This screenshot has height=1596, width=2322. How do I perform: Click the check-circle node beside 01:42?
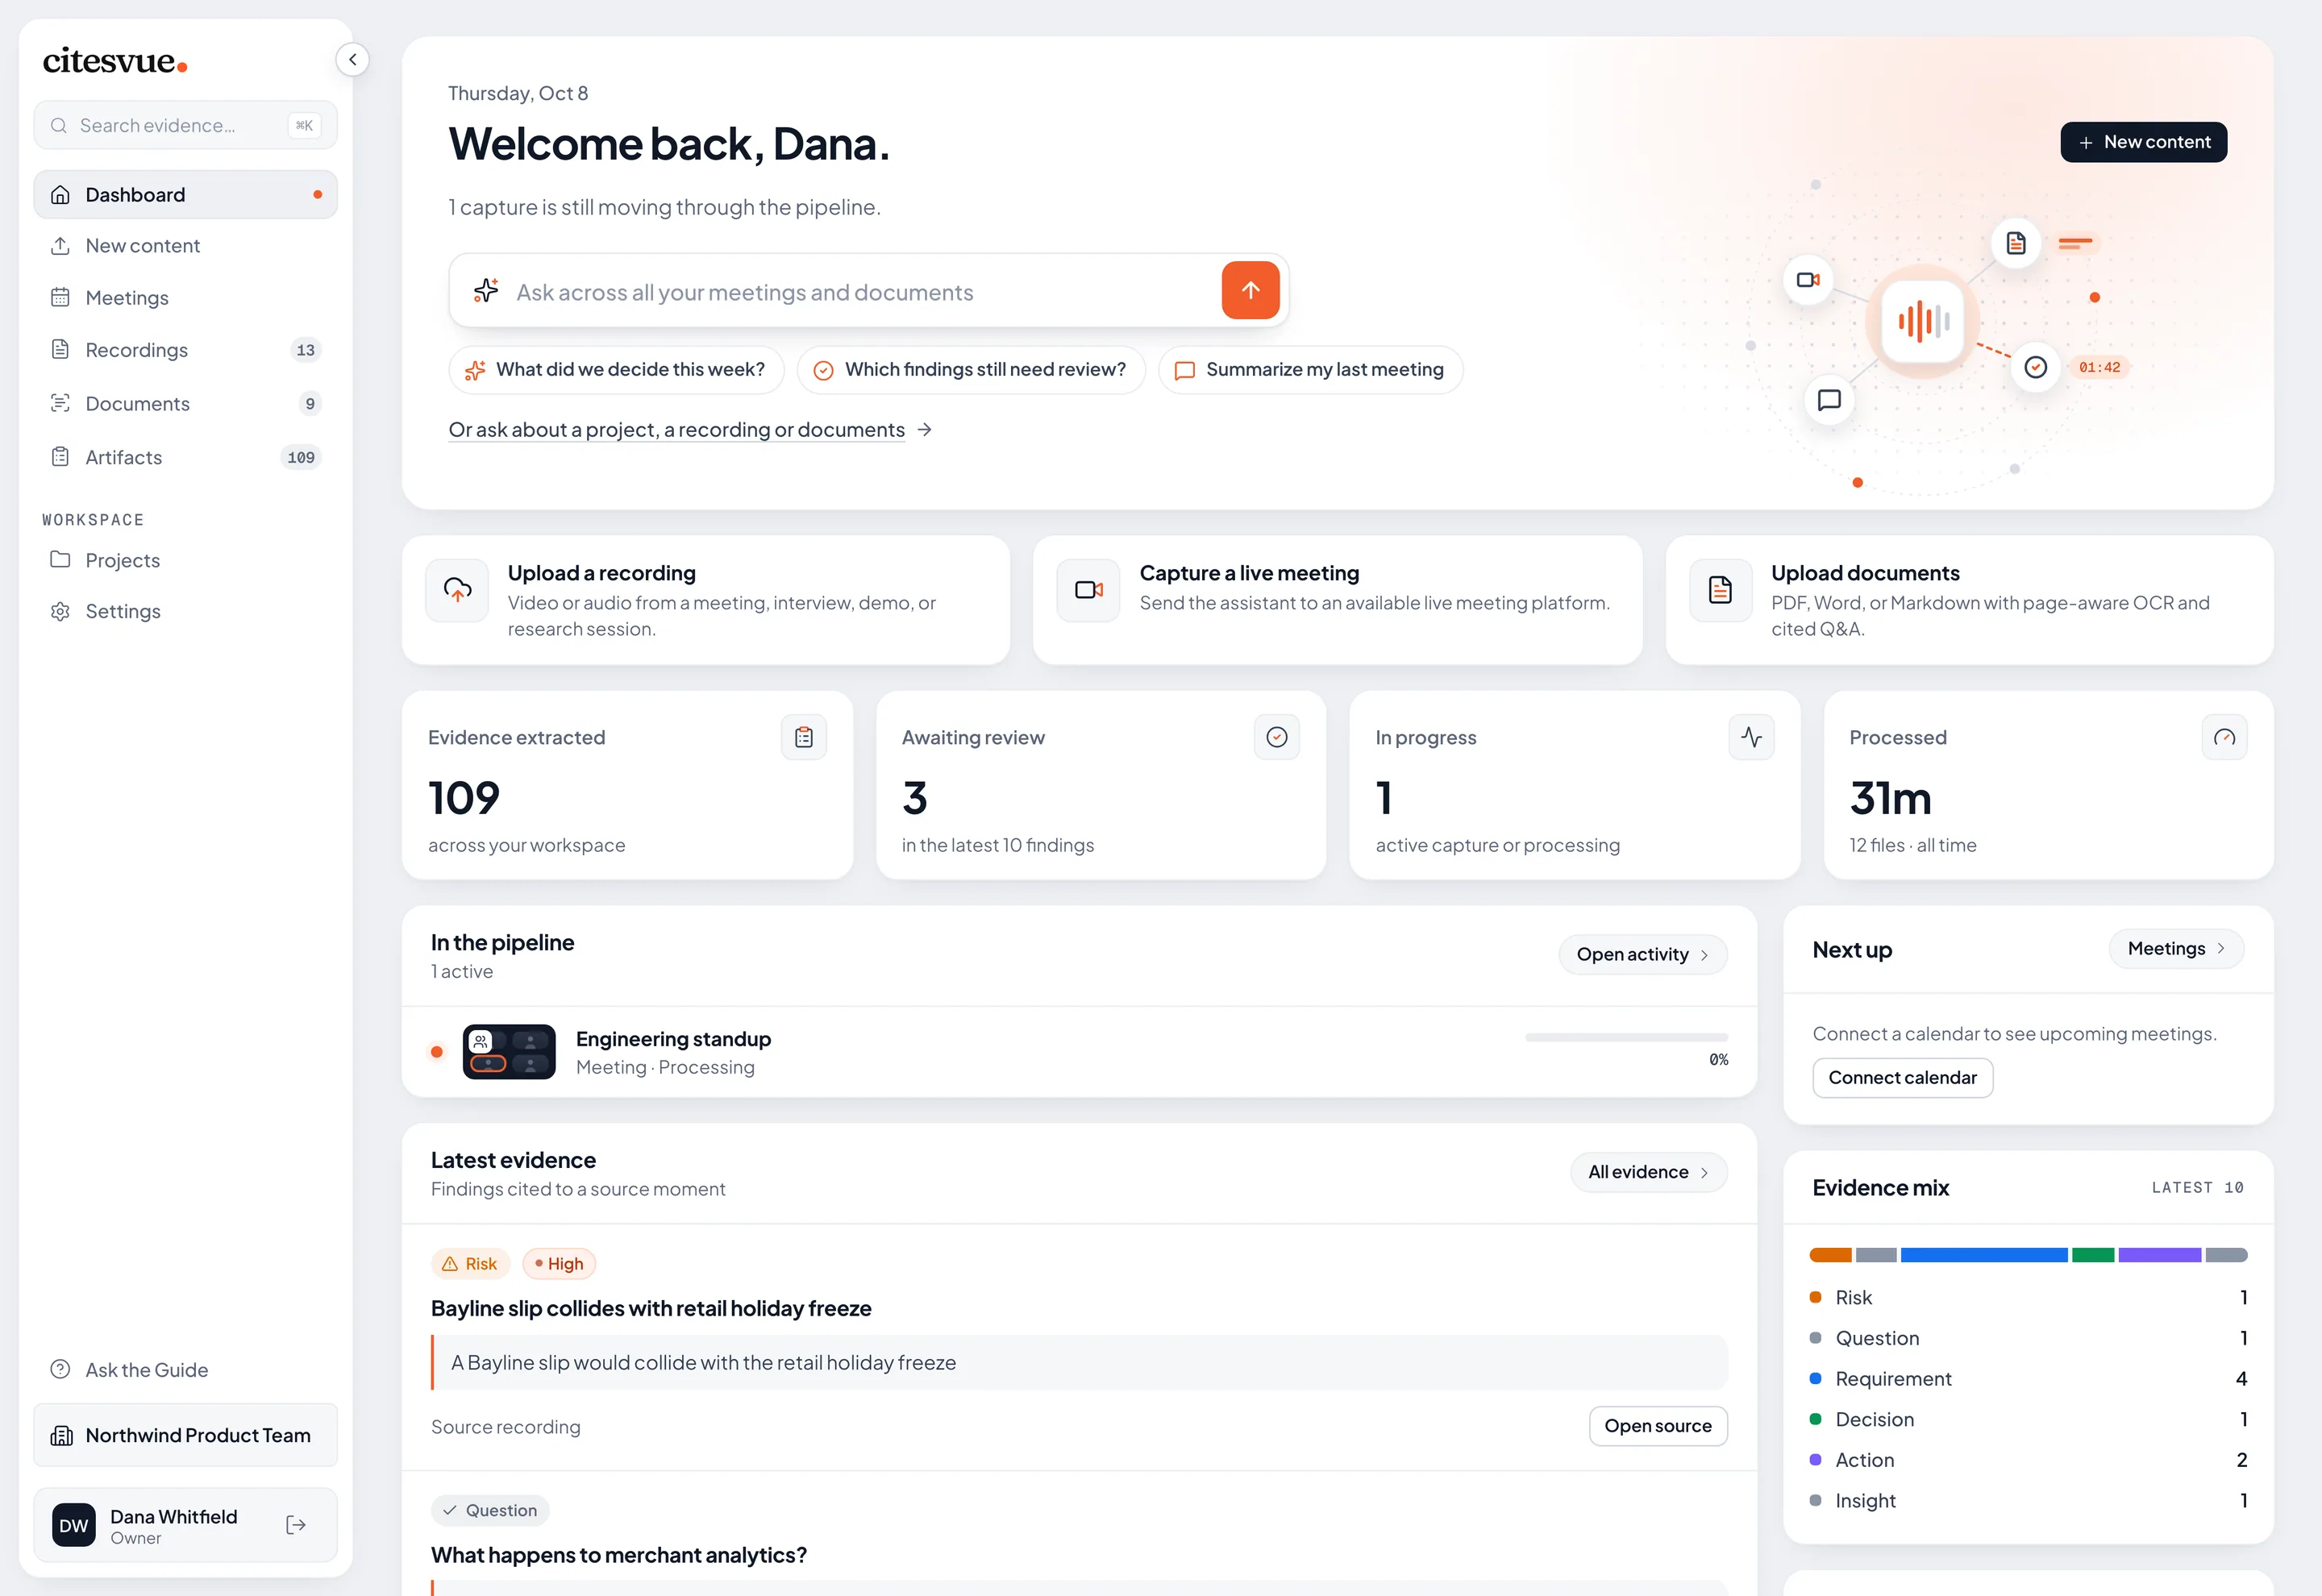point(2036,367)
